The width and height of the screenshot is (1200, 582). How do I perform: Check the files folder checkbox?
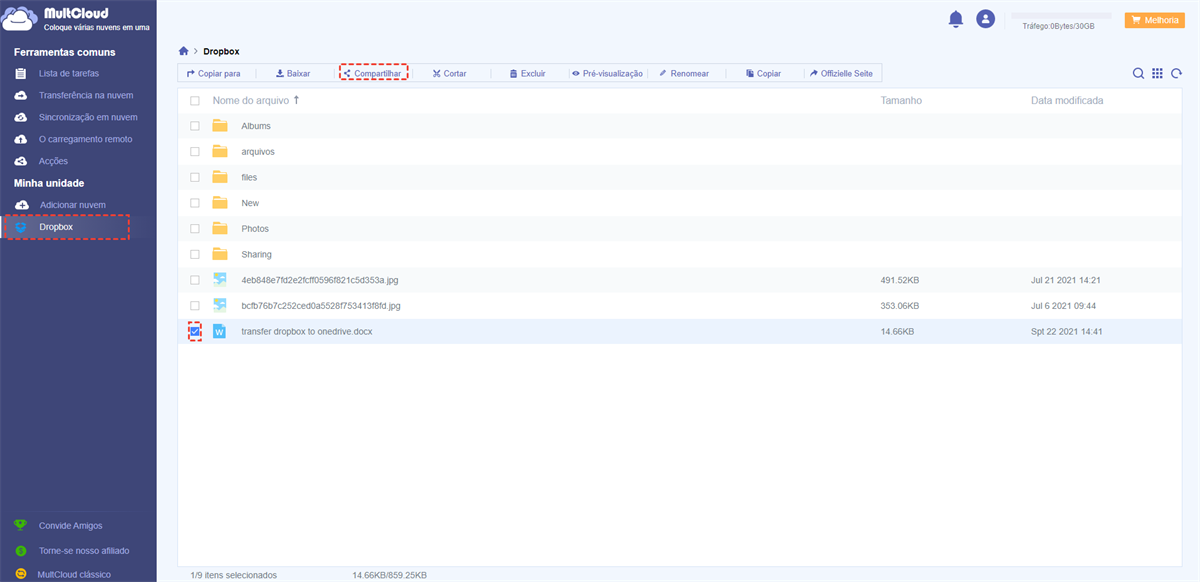(x=195, y=177)
